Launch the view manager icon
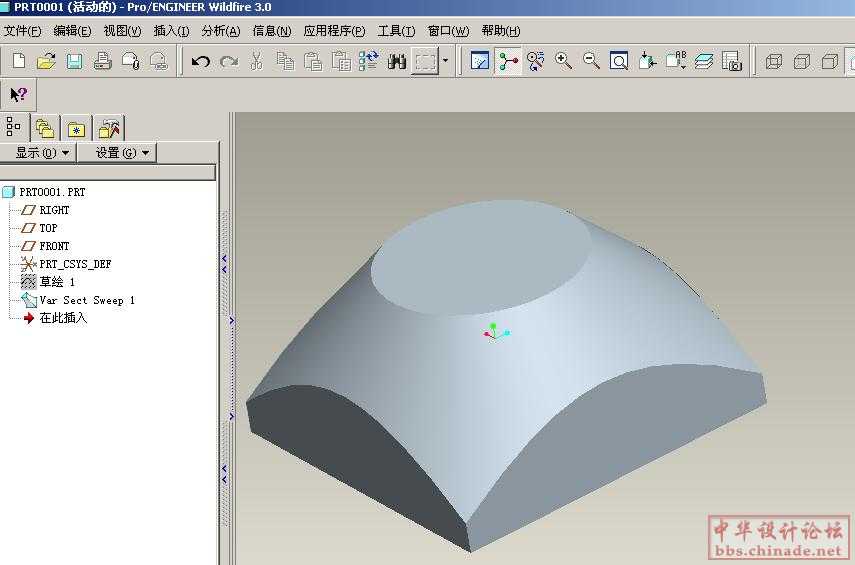The width and height of the screenshot is (855, 565). click(732, 61)
